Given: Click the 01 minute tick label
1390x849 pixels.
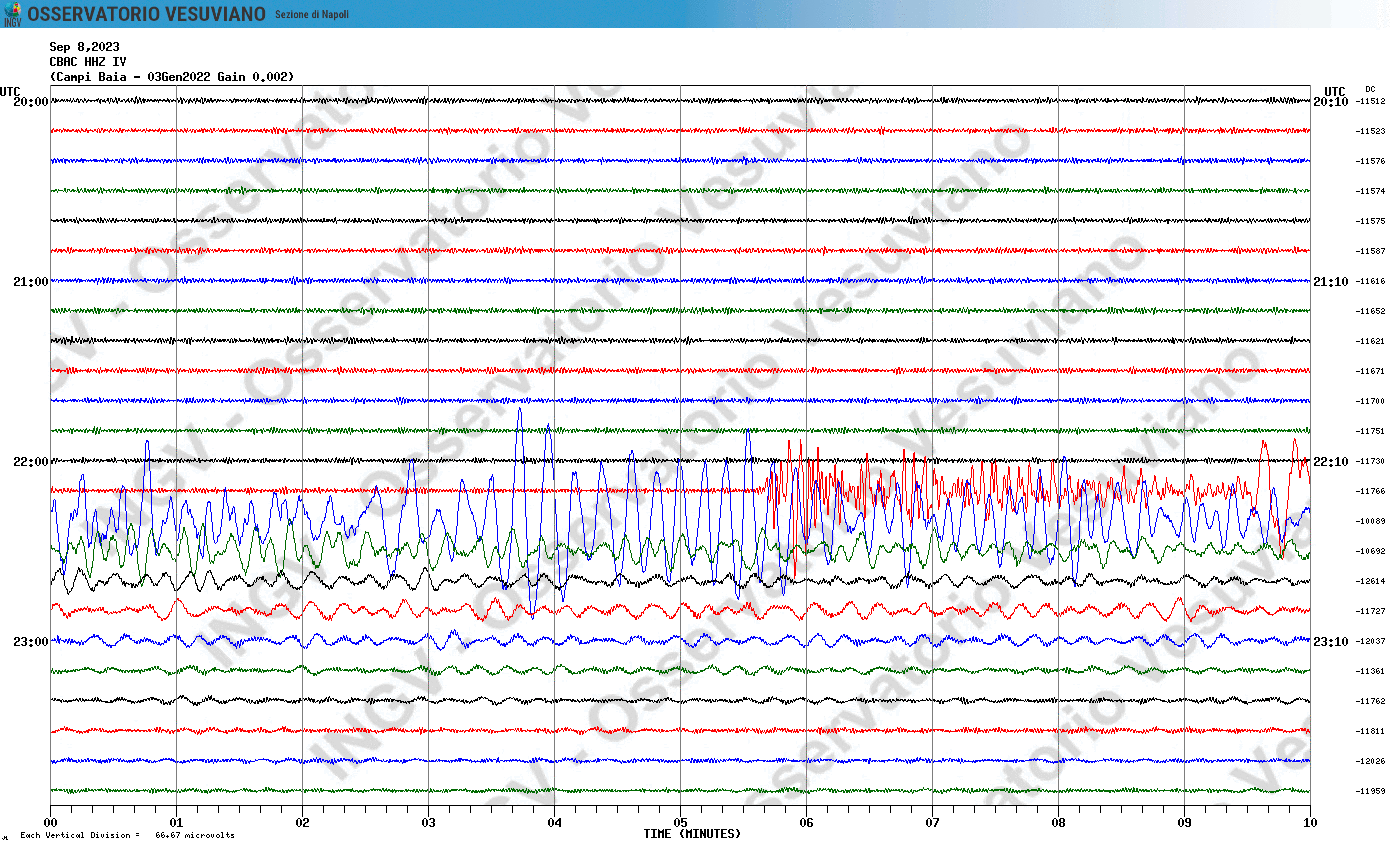Looking at the screenshot, I should click(176, 823).
